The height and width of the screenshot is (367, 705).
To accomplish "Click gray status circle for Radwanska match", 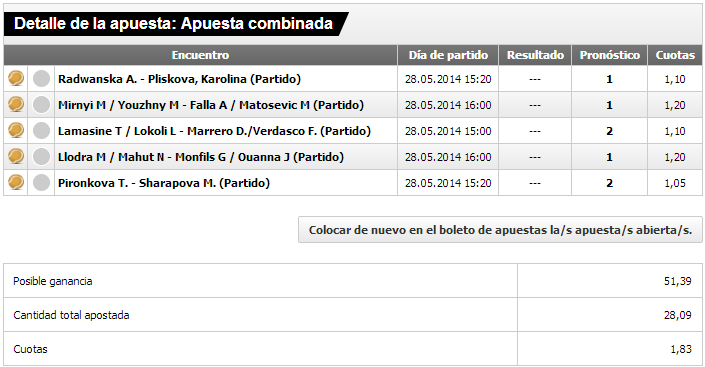I will (x=41, y=79).
